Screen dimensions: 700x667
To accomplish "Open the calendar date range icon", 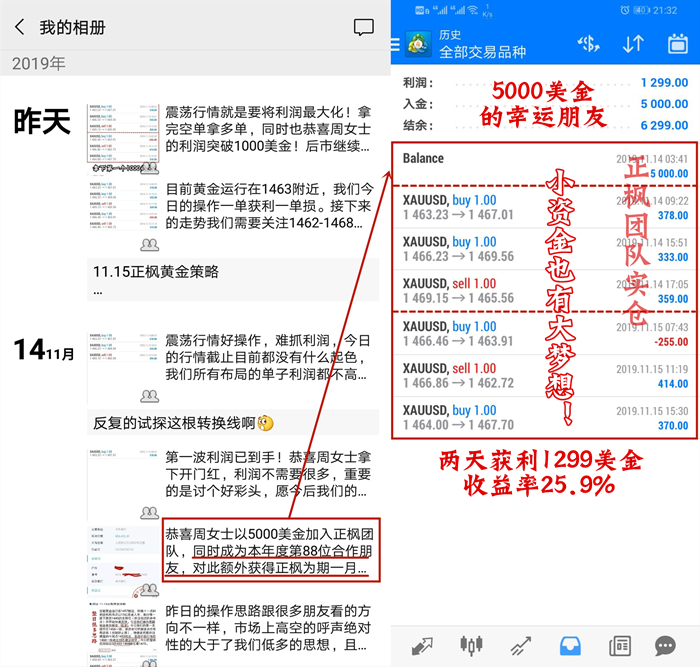I will 677,43.
